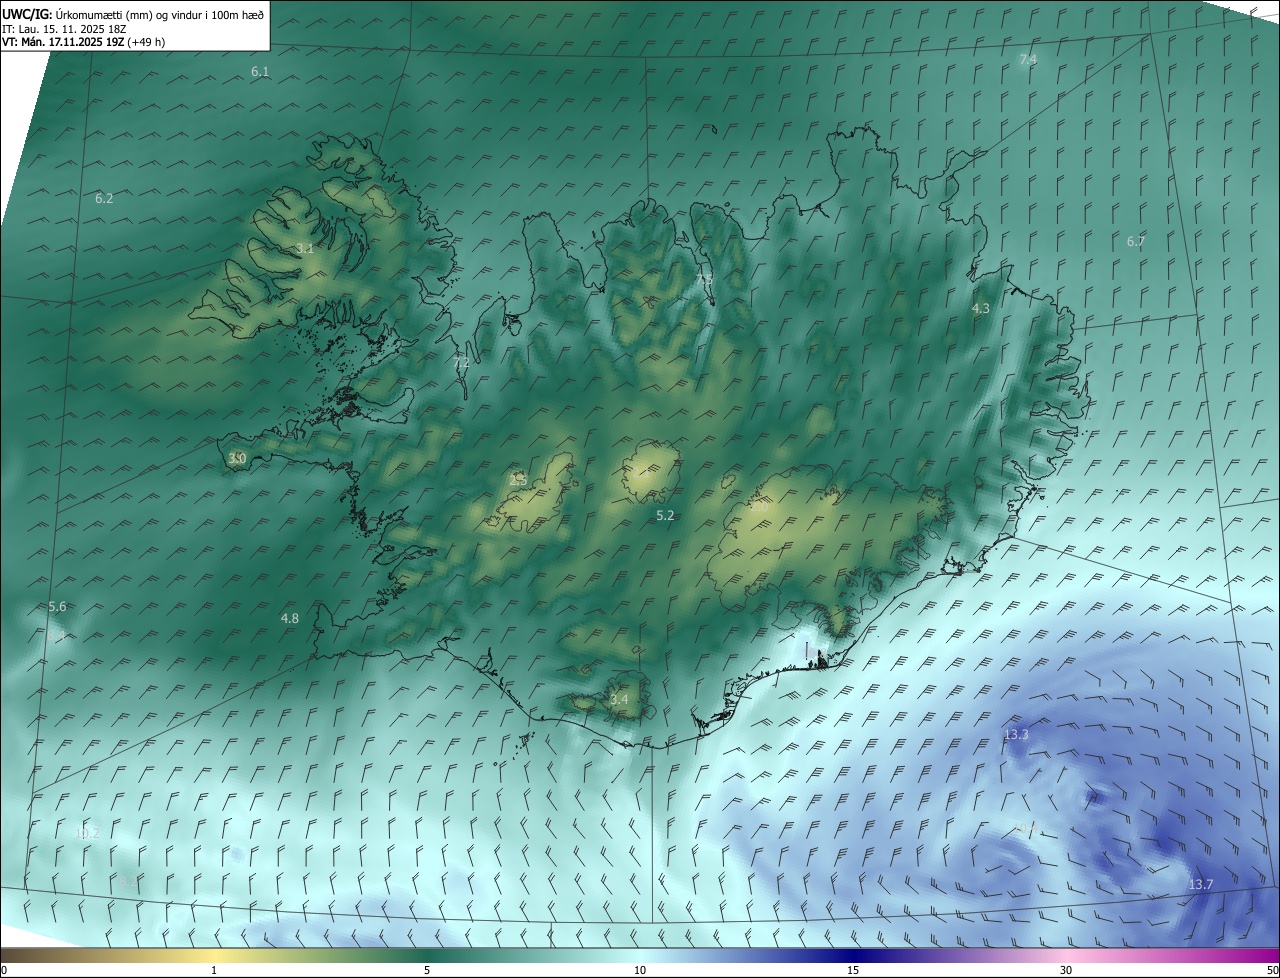Click the 6.2 precipitation value
Viewport: 1280px width, 978px height.
tap(104, 199)
